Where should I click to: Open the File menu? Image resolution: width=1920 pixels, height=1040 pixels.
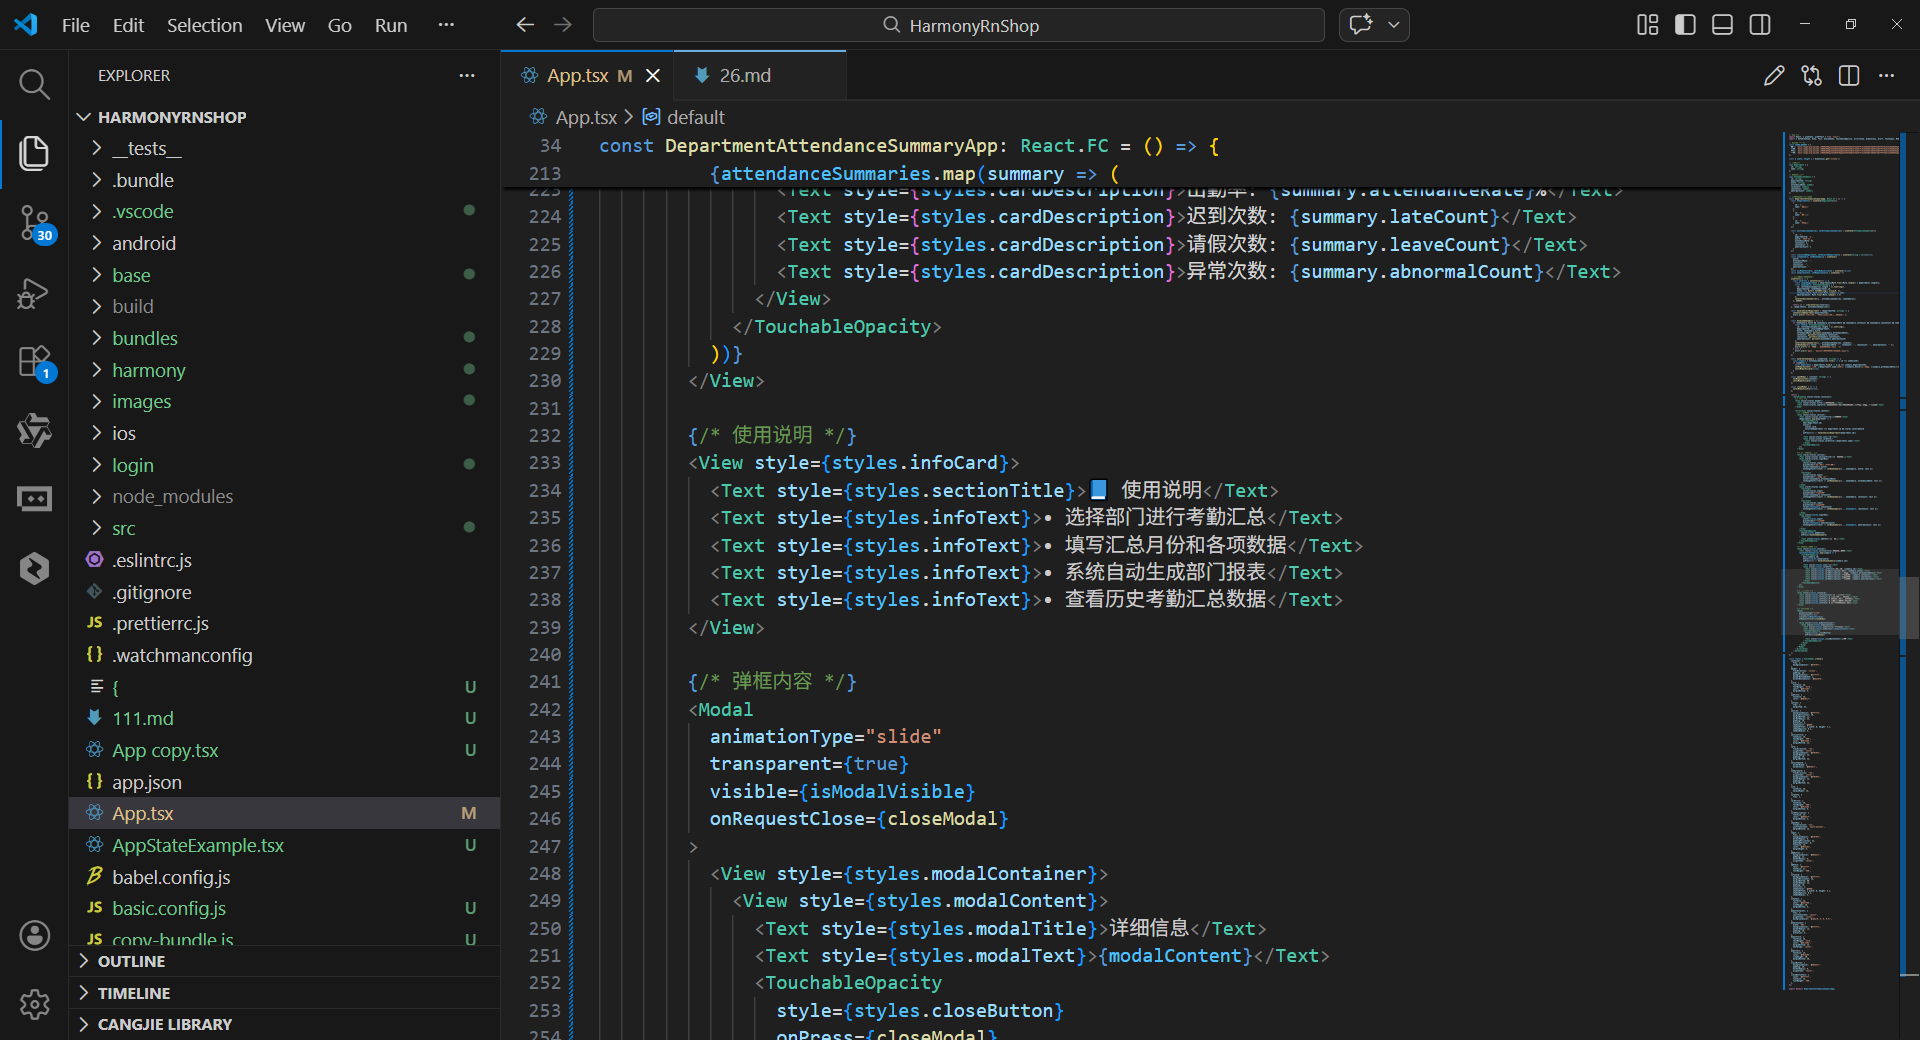pos(76,25)
